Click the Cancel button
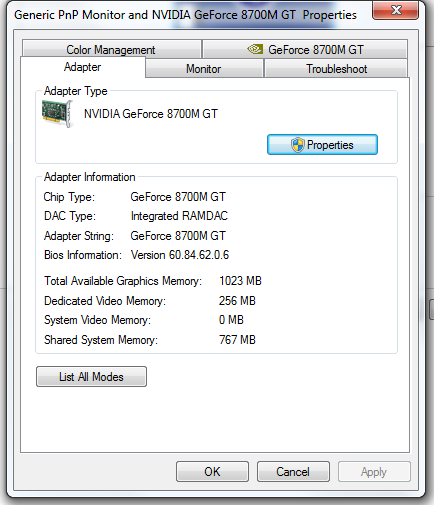 click(x=293, y=472)
